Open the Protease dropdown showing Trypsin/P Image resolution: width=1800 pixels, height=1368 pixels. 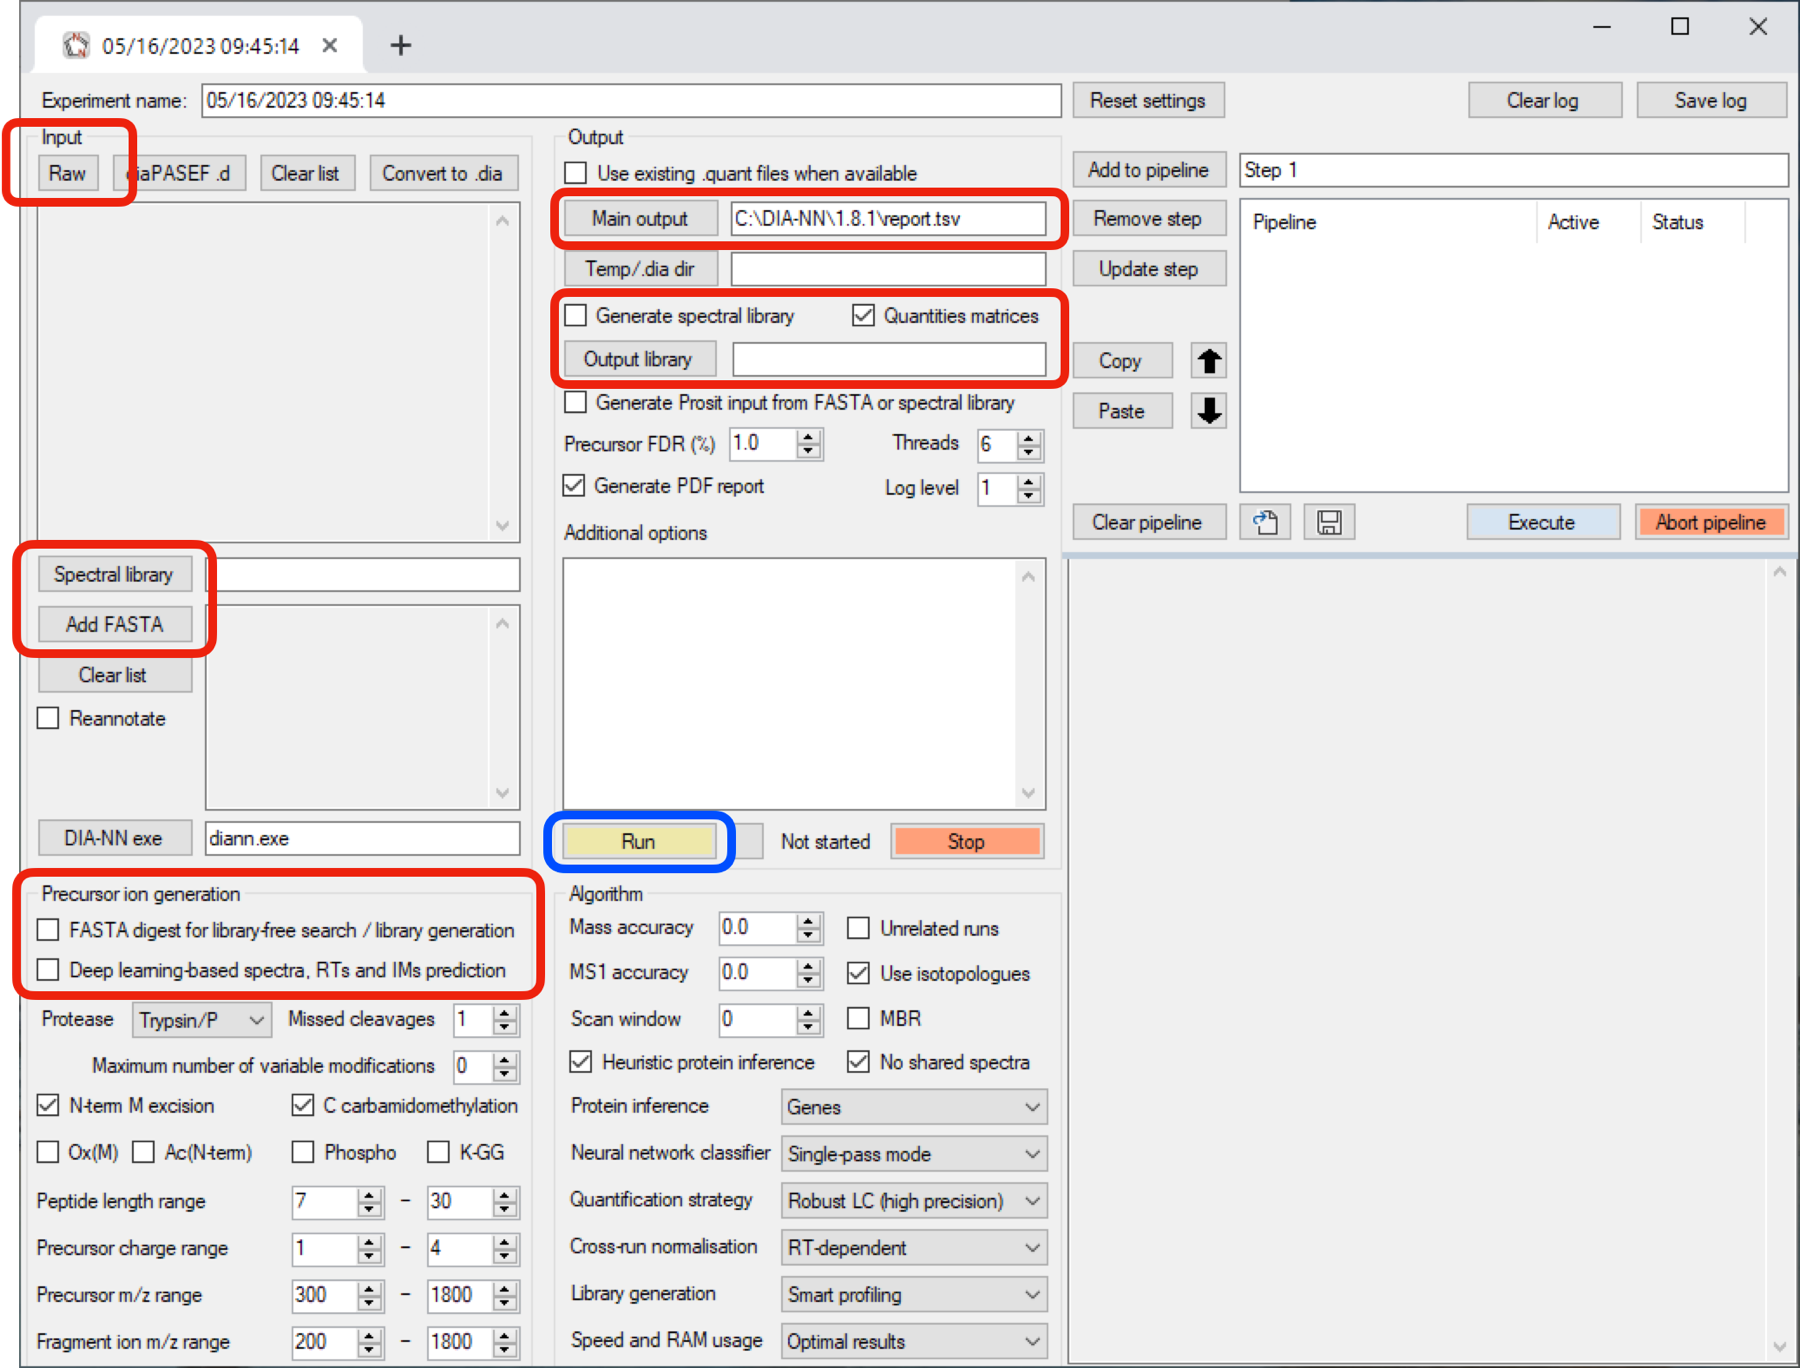(202, 1020)
